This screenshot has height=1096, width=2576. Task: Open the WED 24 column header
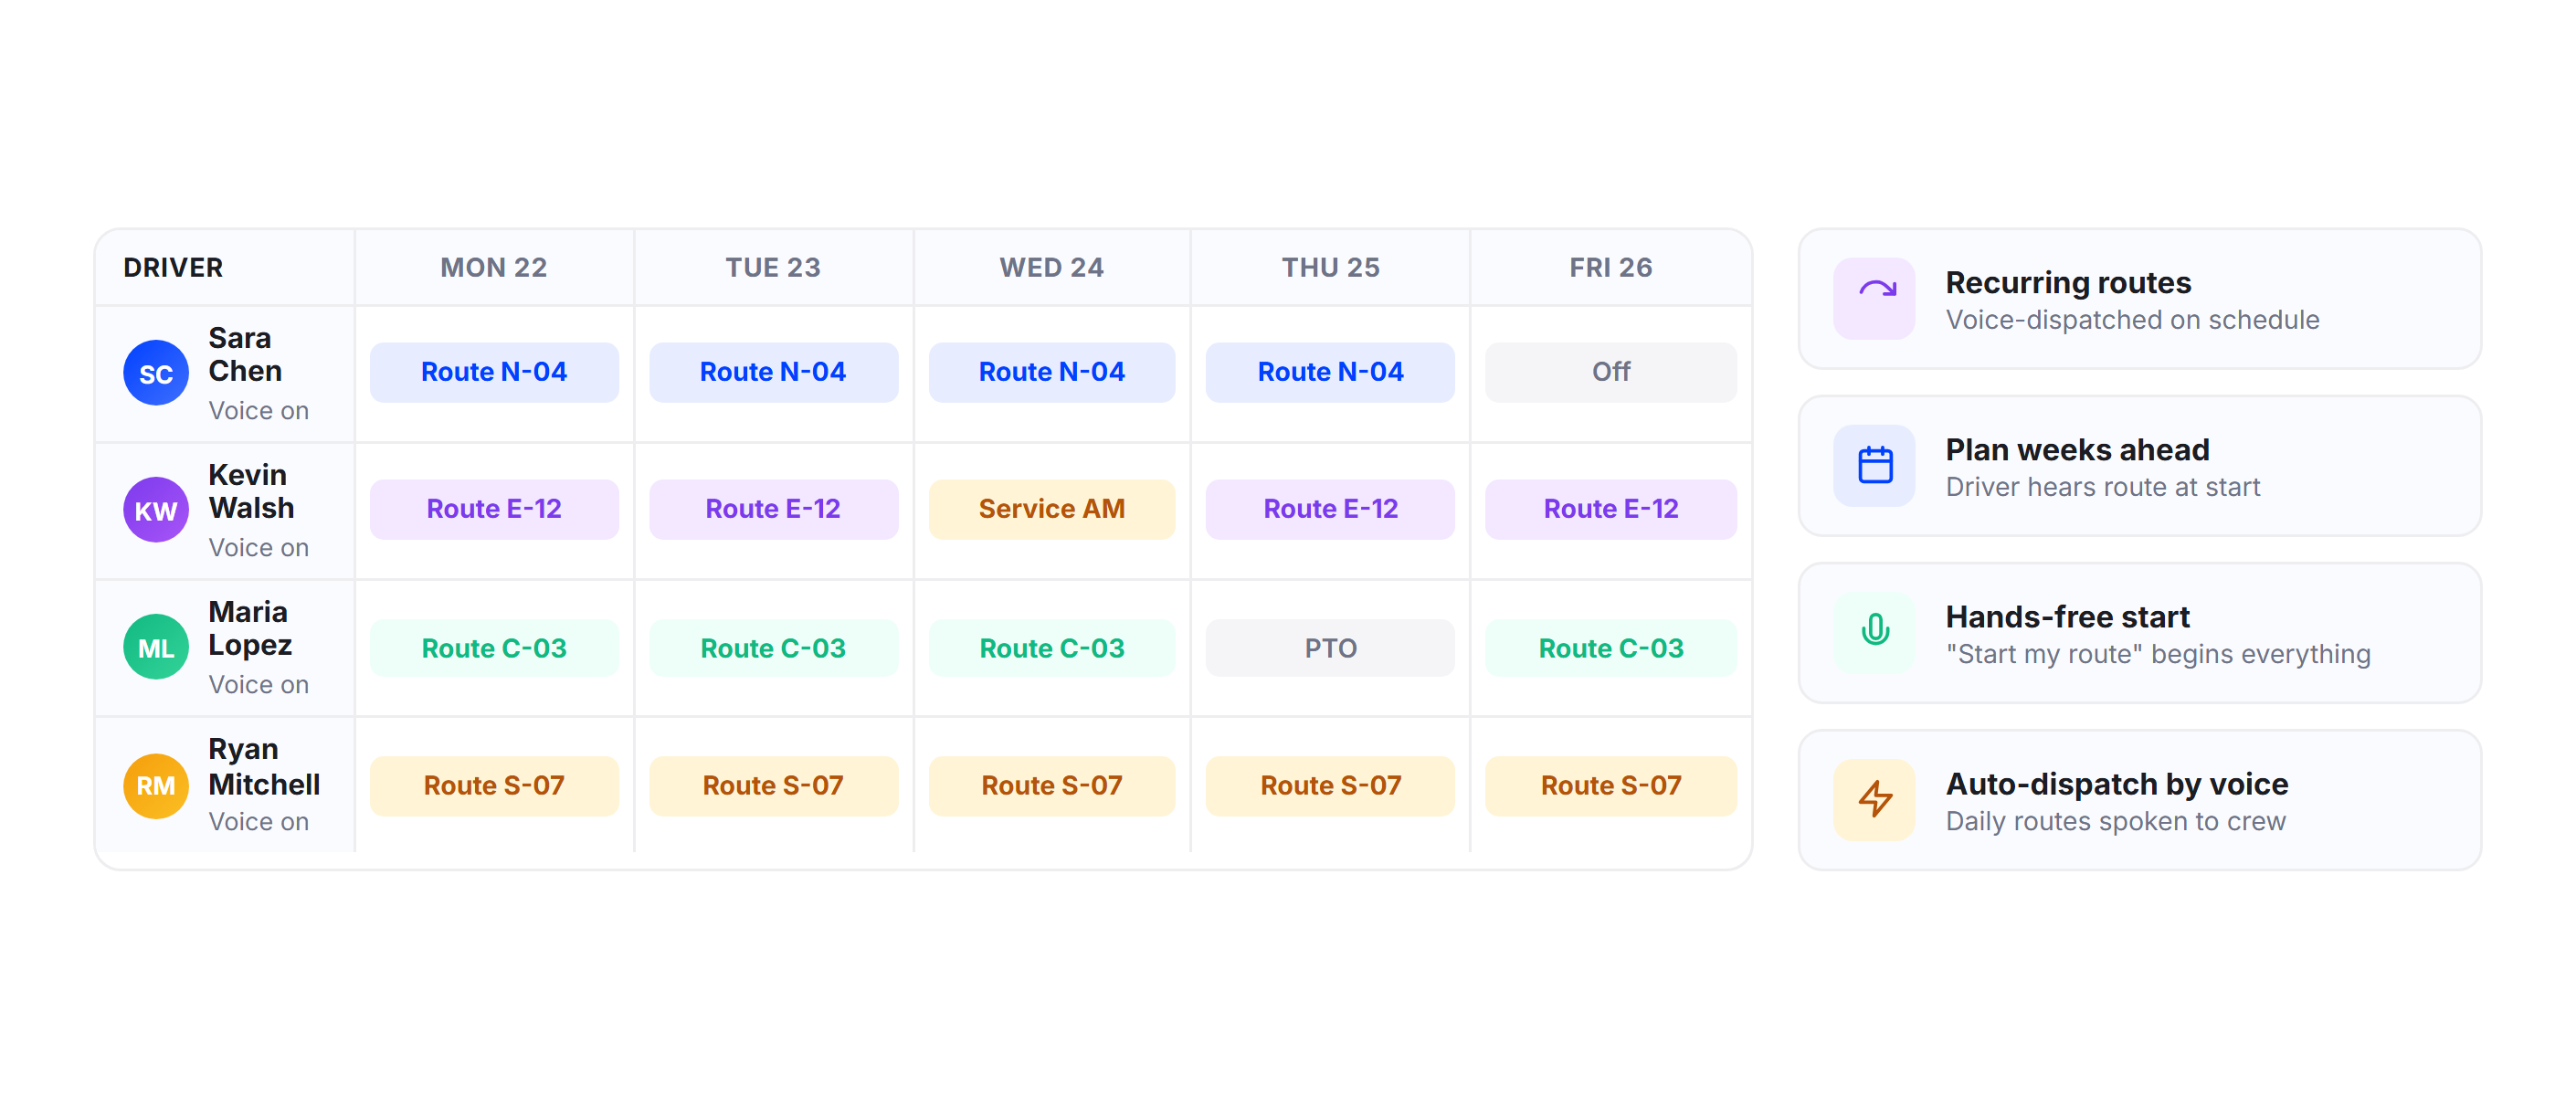click(1052, 268)
